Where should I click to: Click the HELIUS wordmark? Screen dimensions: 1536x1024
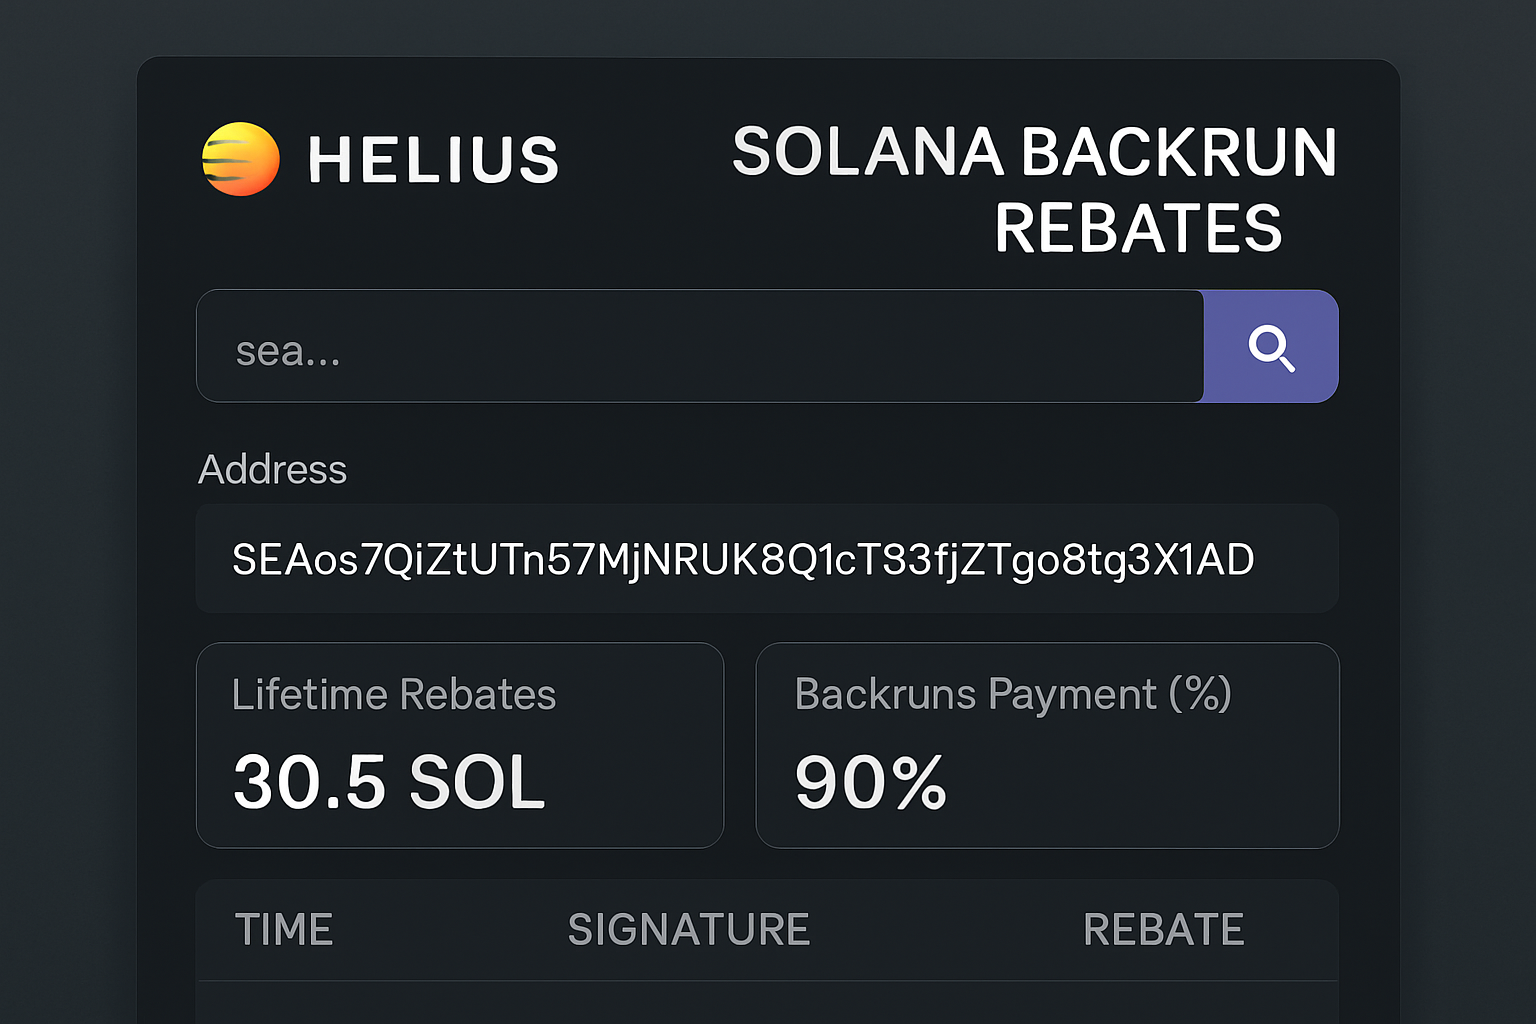[433, 160]
